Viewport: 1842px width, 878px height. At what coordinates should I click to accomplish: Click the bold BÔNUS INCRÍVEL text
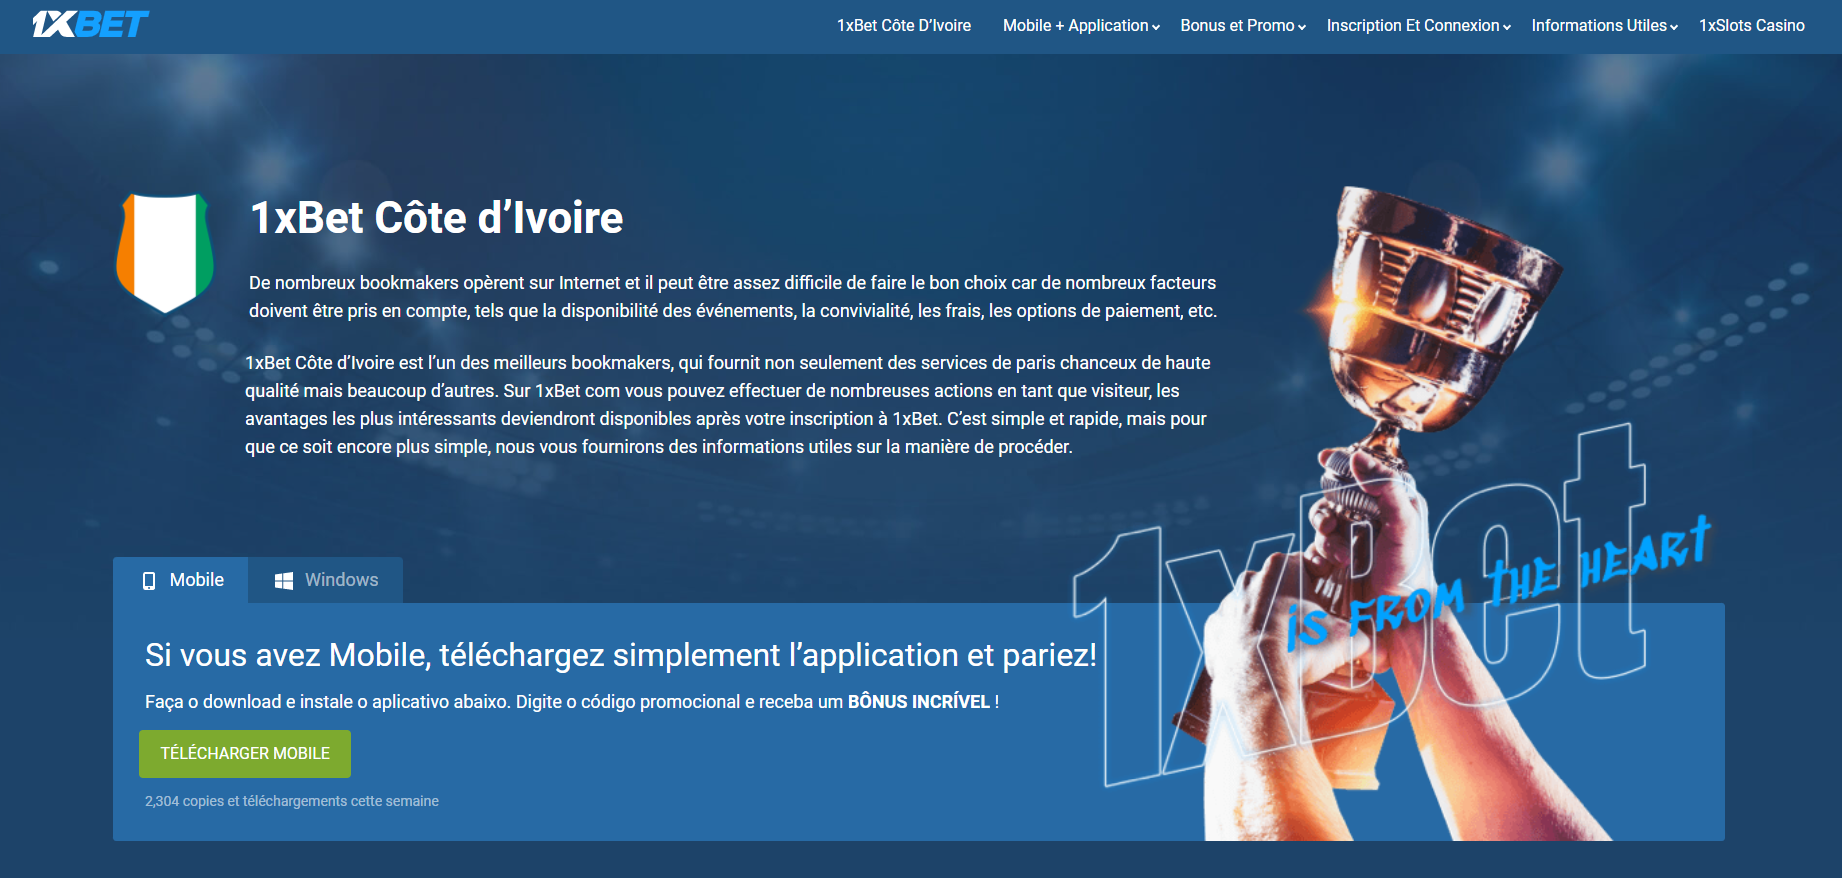[x=919, y=702]
